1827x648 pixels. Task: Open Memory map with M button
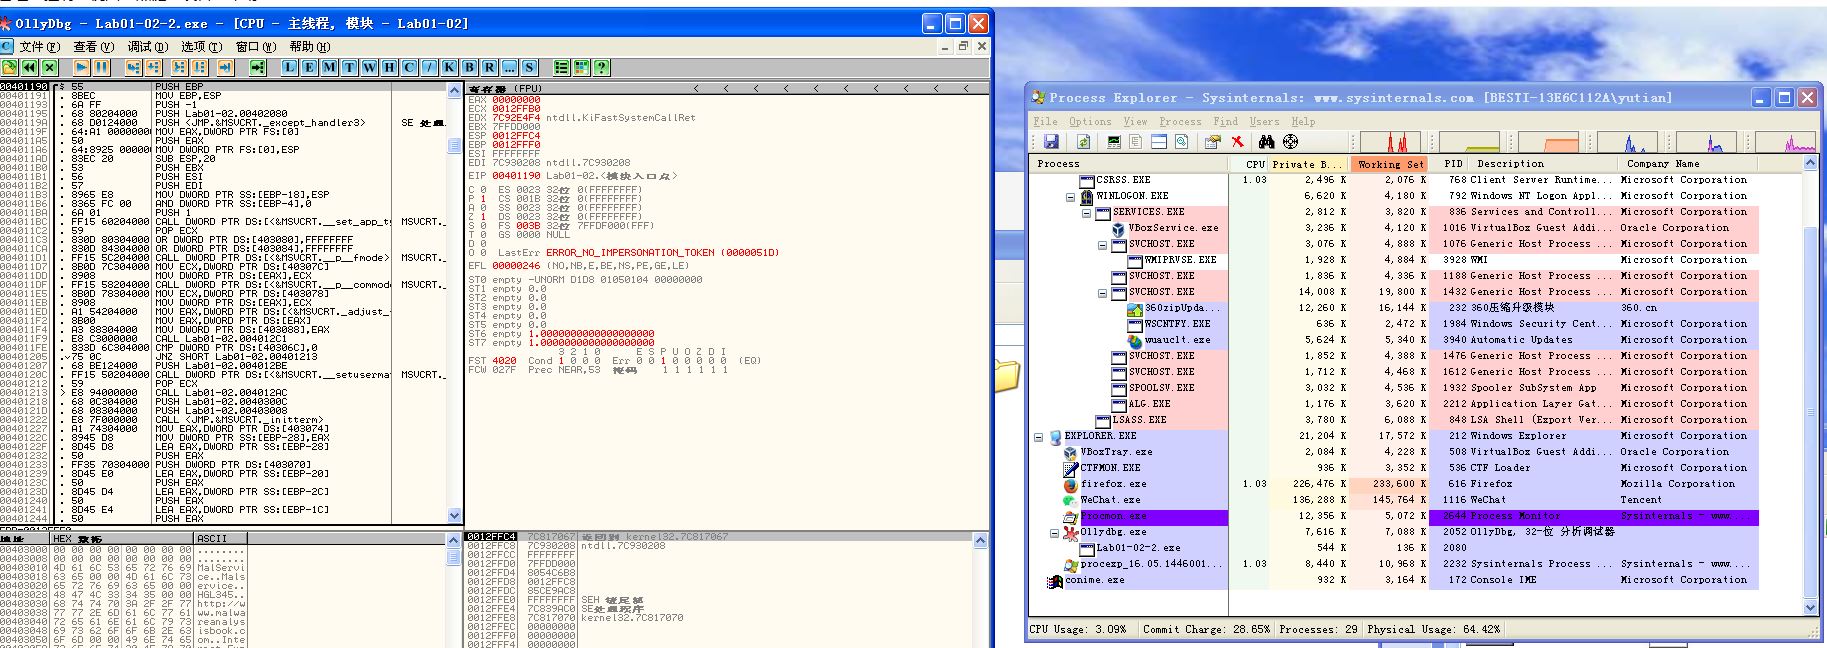329,67
